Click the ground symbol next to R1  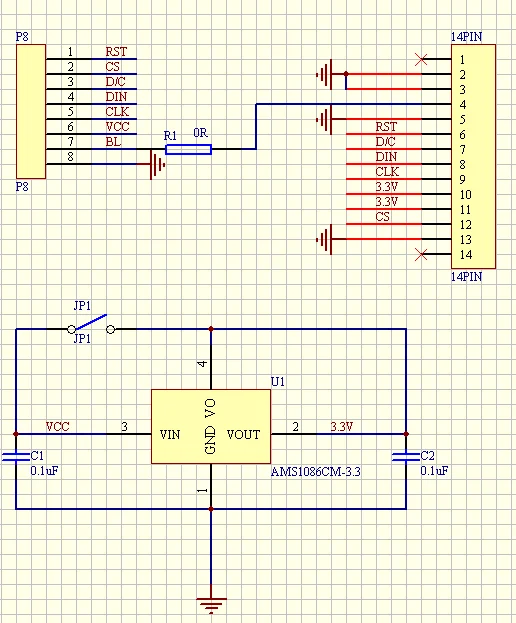pyautogui.click(x=157, y=164)
